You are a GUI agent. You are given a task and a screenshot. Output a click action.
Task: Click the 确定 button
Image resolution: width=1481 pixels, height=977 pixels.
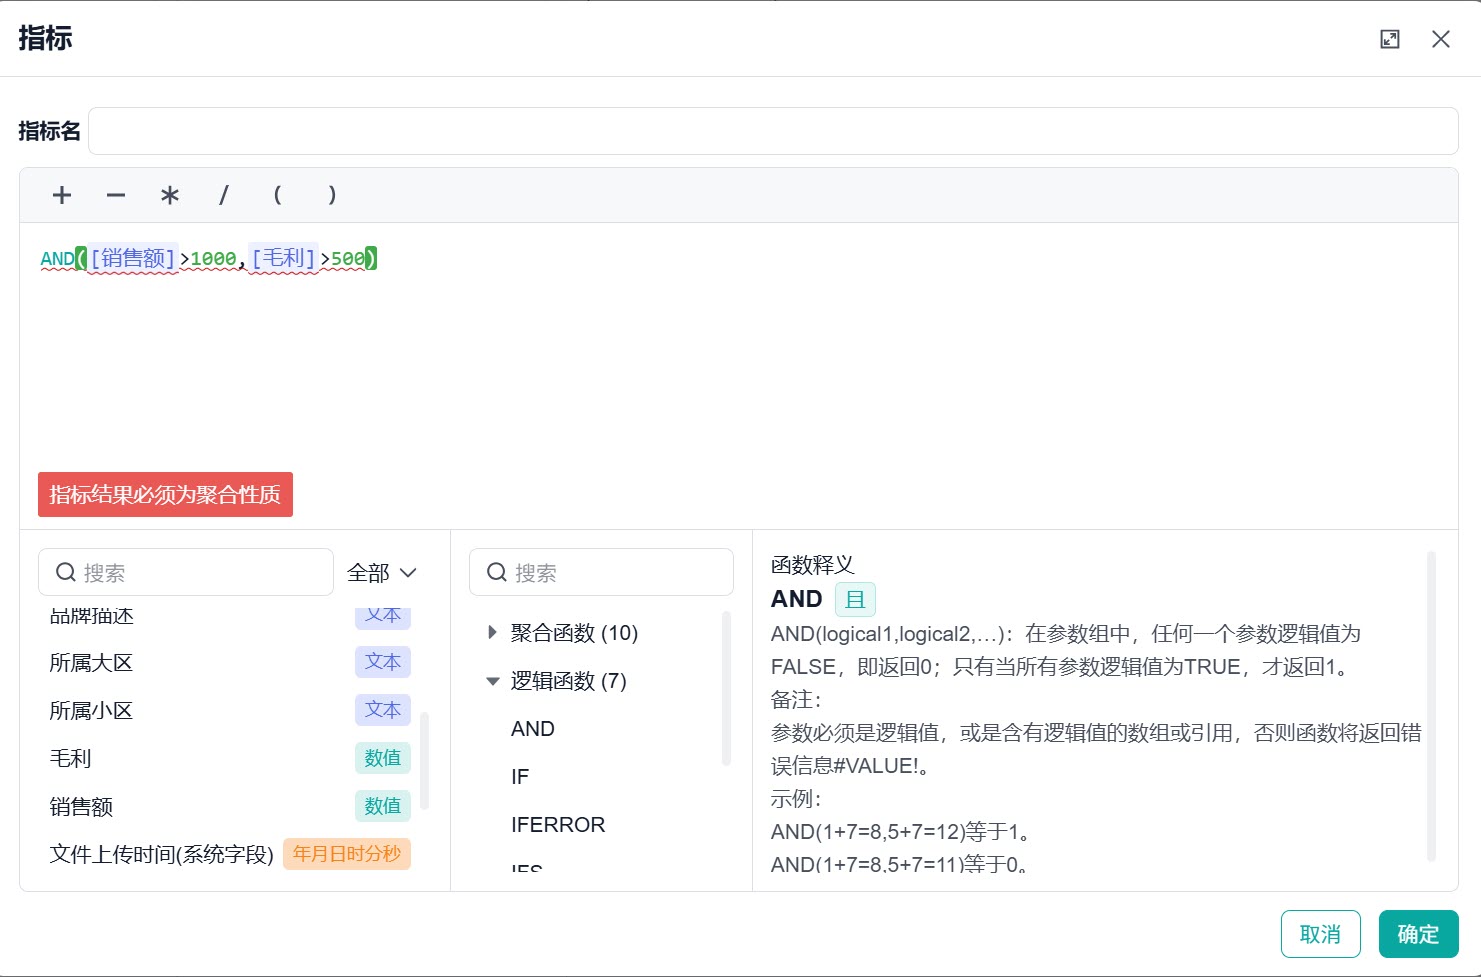(x=1419, y=934)
